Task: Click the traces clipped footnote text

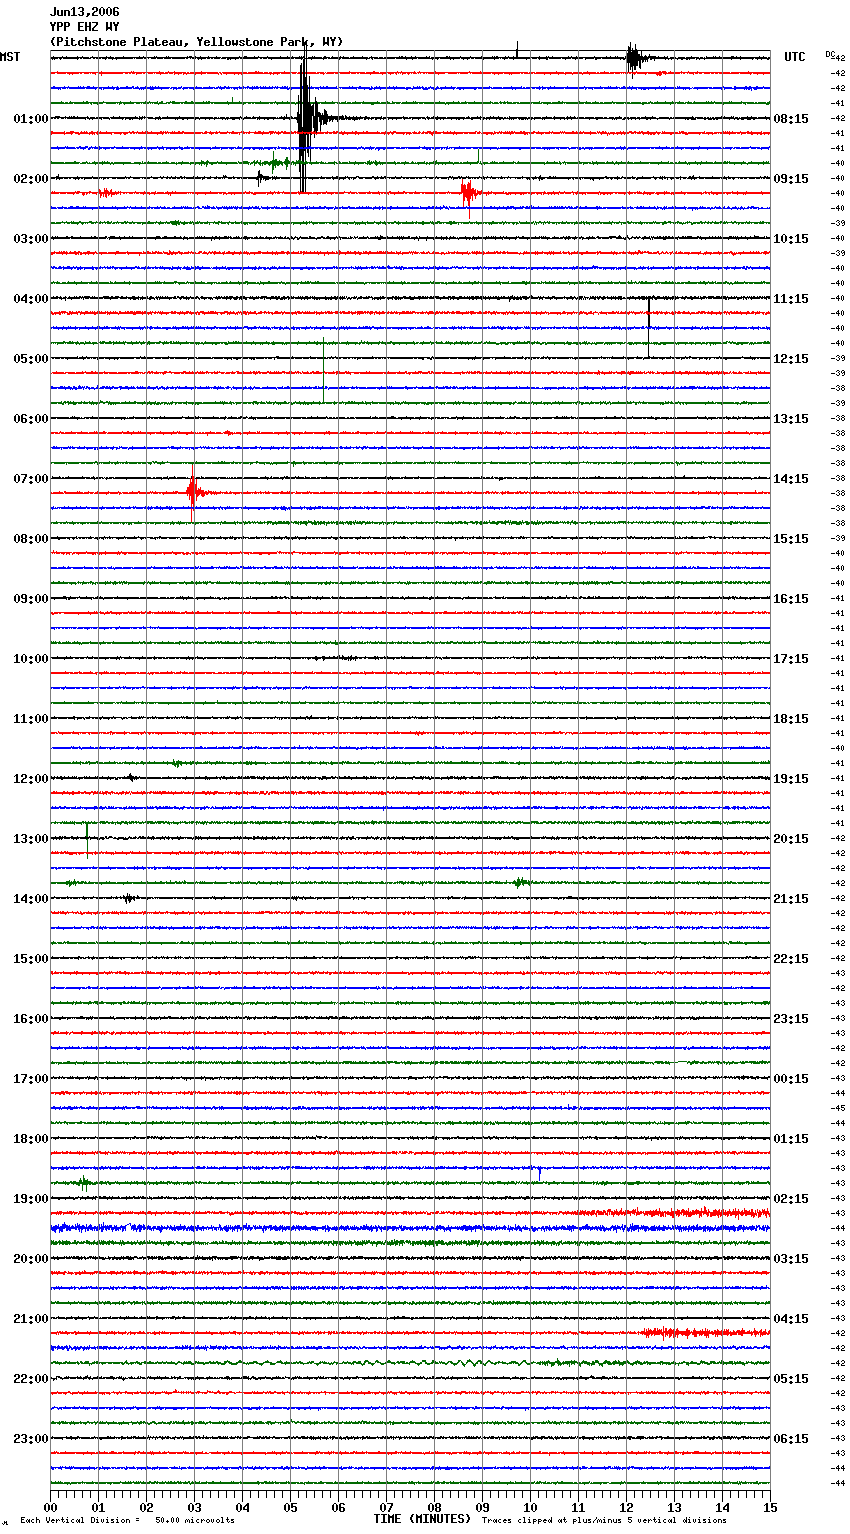Action: [x=604, y=1520]
